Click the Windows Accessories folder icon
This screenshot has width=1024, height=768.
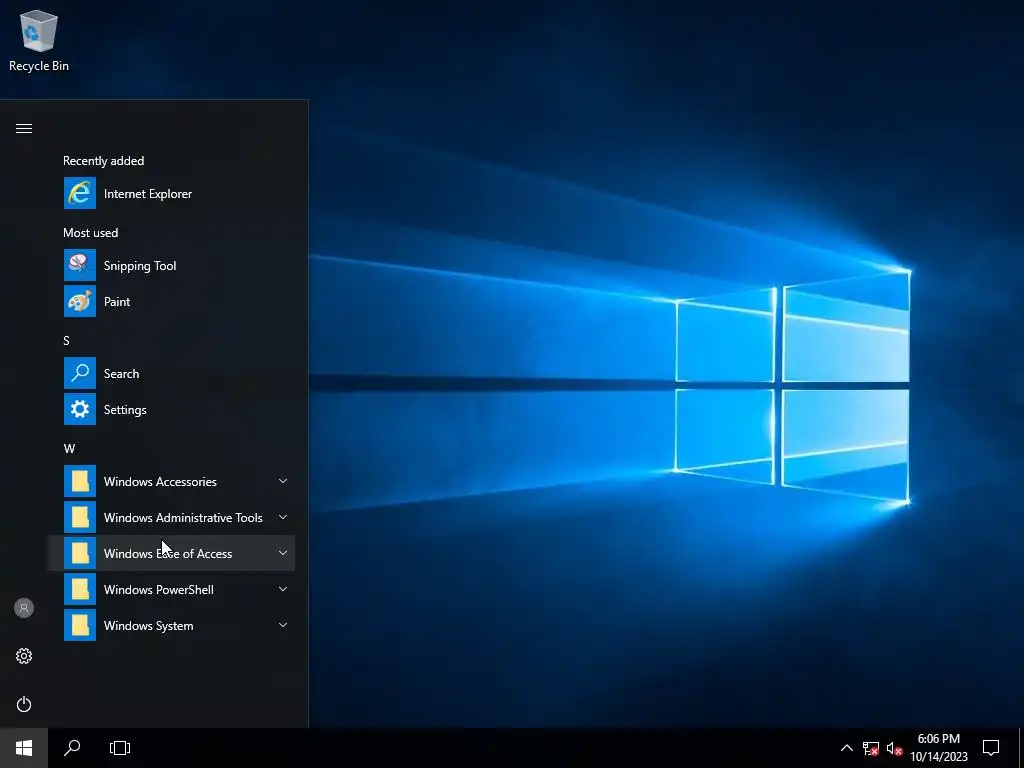[x=80, y=481]
